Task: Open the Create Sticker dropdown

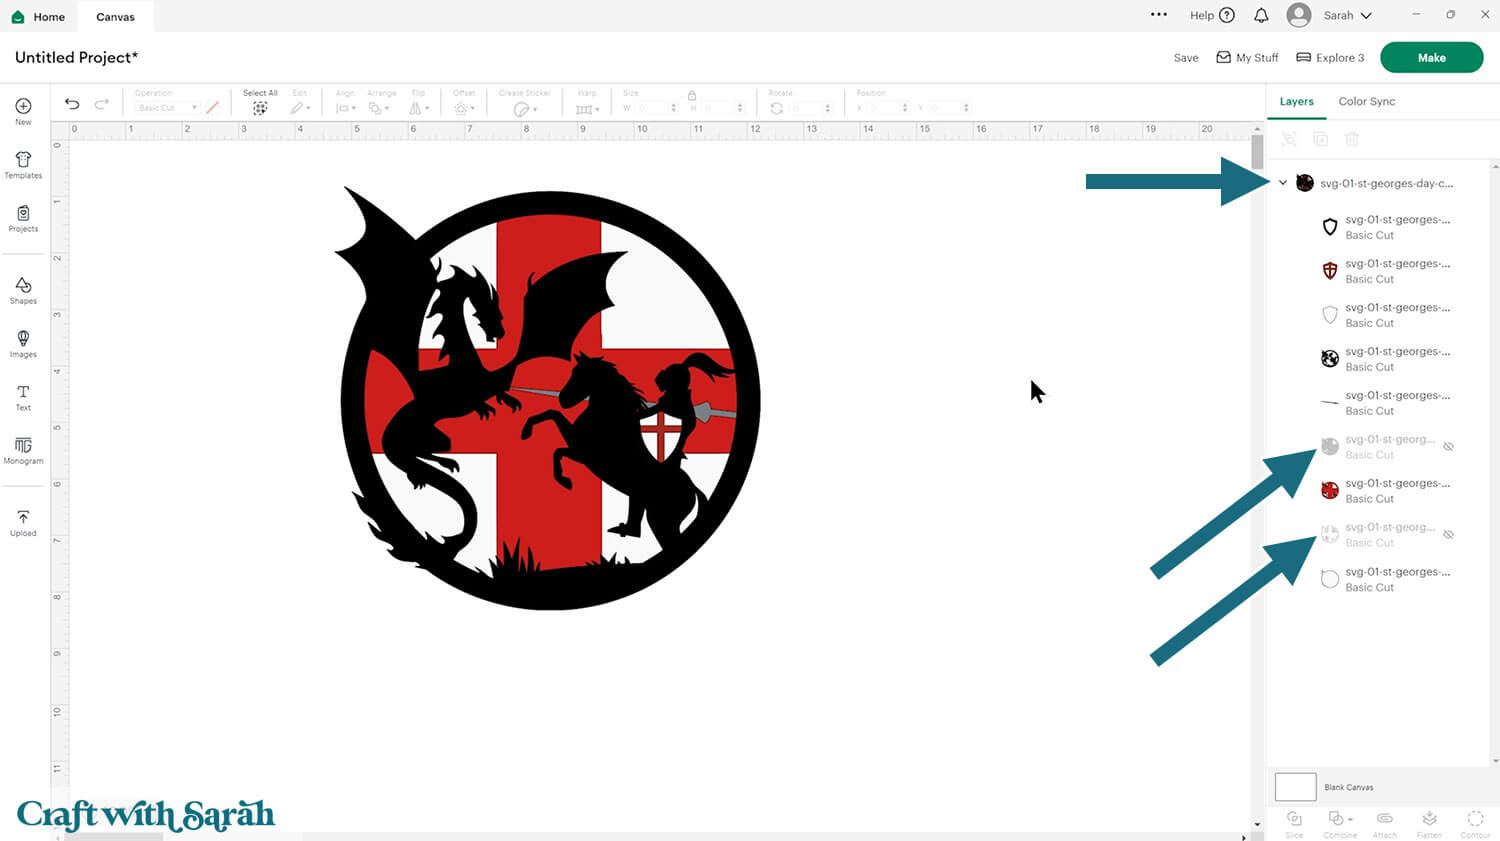Action: coord(525,109)
